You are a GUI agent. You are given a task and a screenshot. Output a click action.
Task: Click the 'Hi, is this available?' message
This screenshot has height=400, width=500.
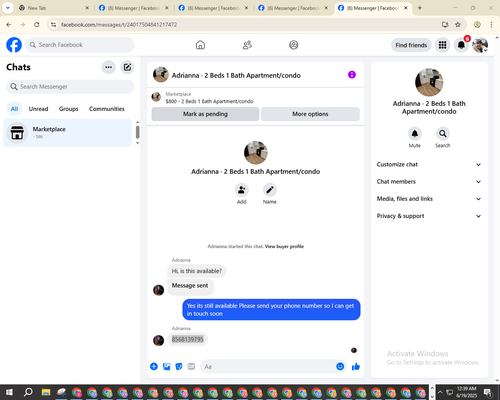tap(197, 271)
